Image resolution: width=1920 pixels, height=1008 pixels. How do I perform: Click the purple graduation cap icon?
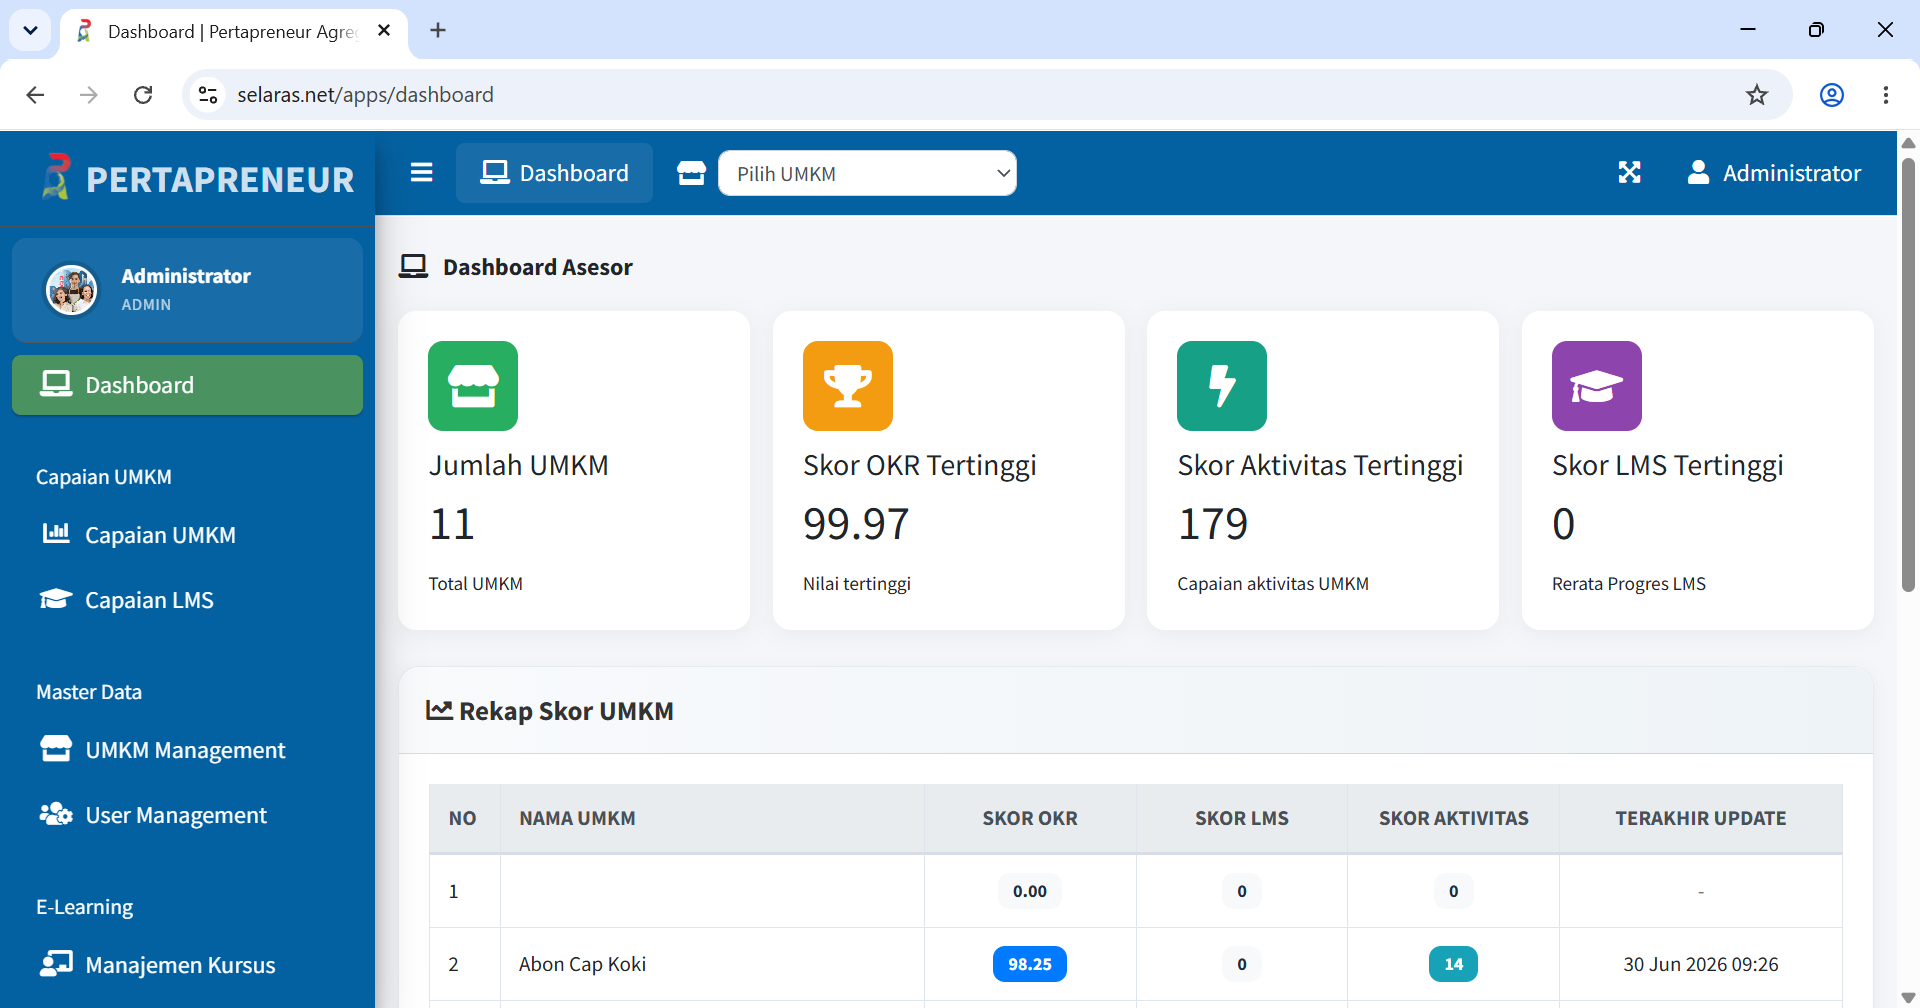click(x=1597, y=386)
